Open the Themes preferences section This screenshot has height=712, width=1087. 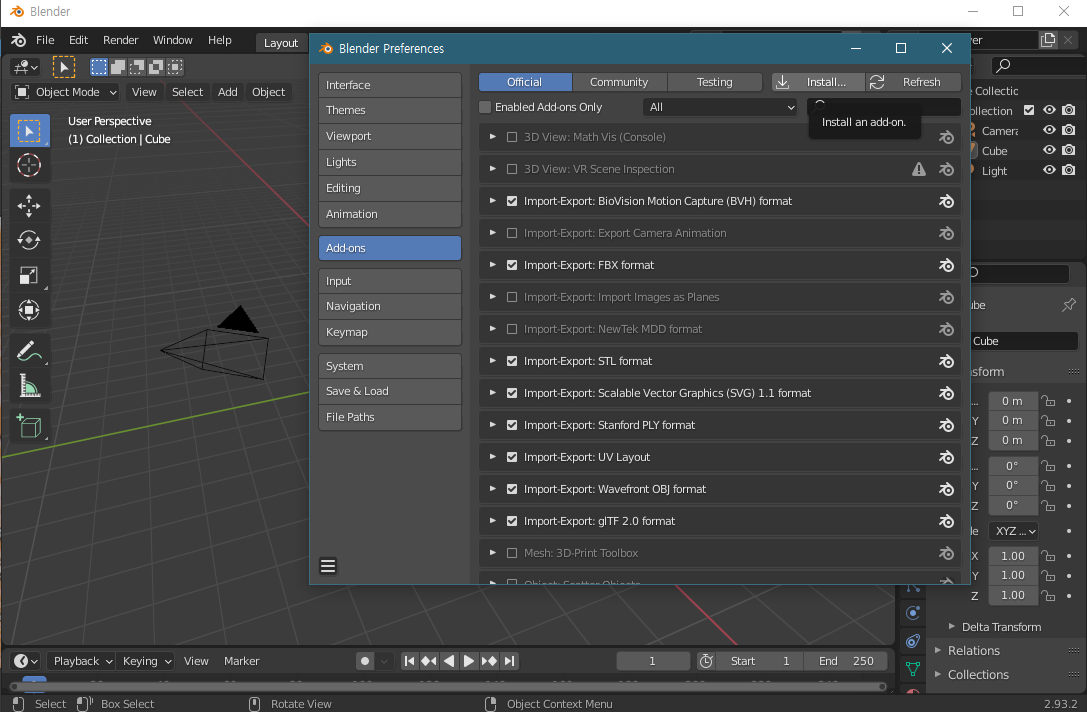(x=390, y=111)
